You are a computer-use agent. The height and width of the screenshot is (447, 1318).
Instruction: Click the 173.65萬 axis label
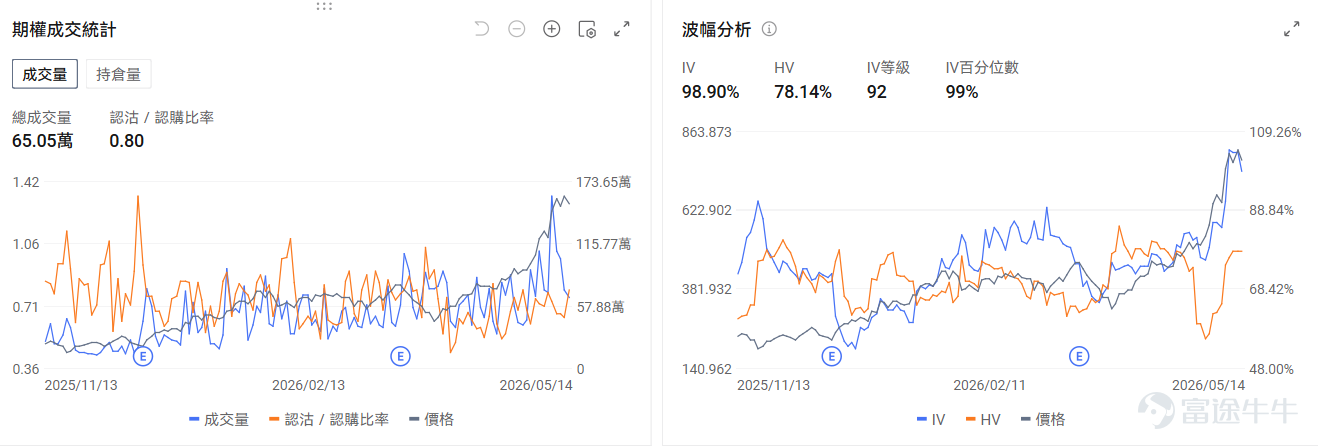click(604, 182)
